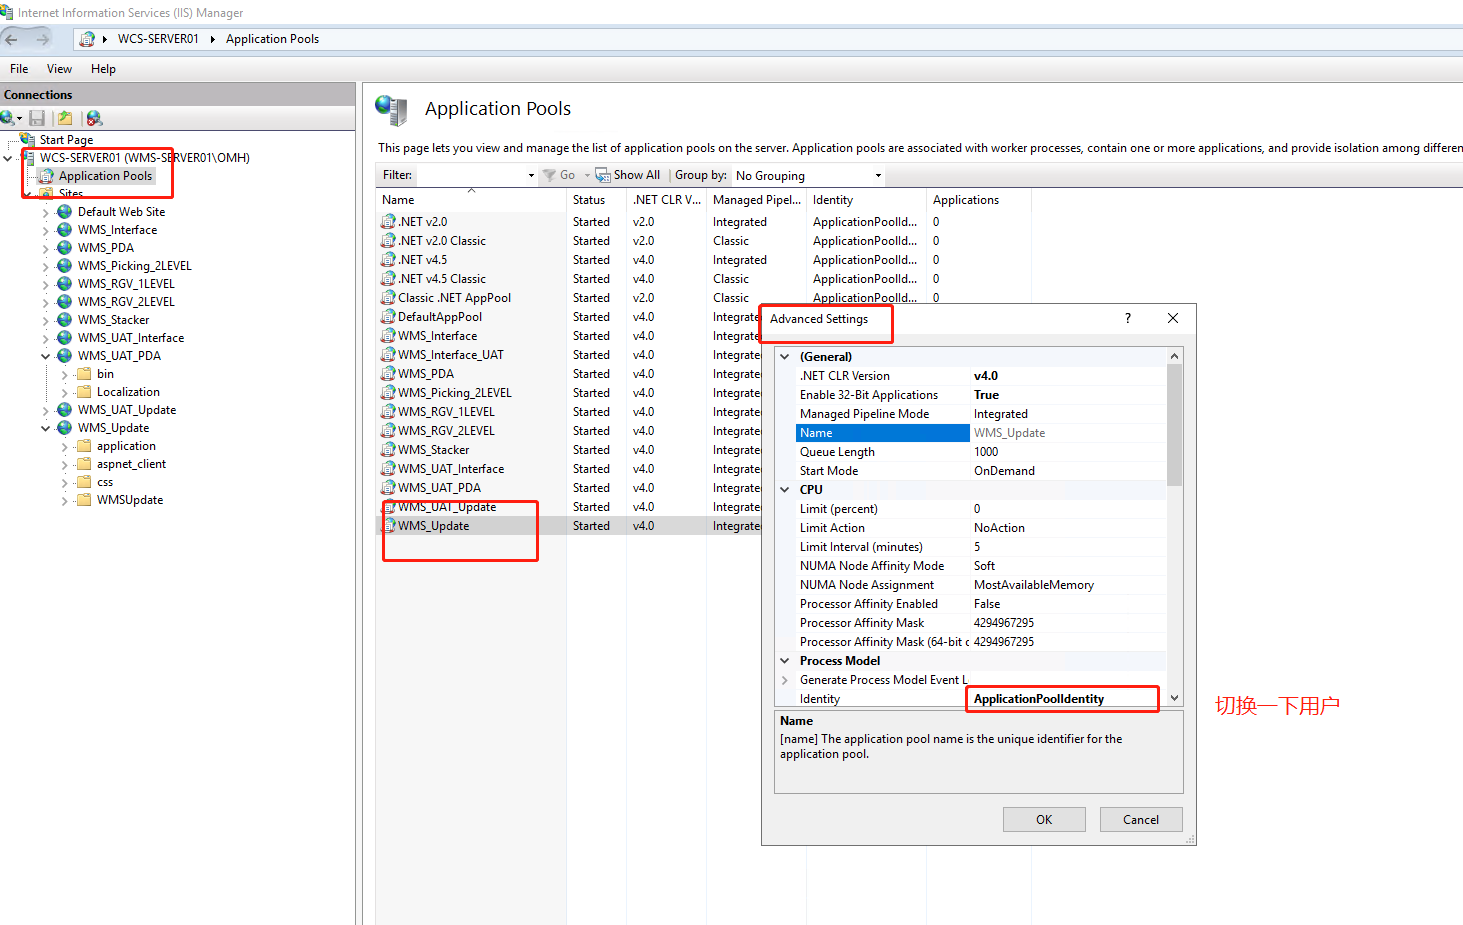
Task: Click the app pool icon for WMS_RGV_2LEVEL
Action: [x=388, y=431]
